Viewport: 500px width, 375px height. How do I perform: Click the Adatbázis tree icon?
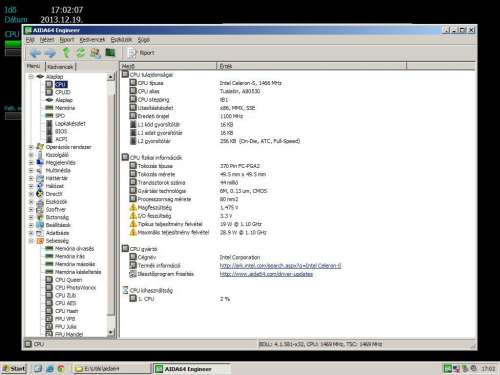click(40, 233)
